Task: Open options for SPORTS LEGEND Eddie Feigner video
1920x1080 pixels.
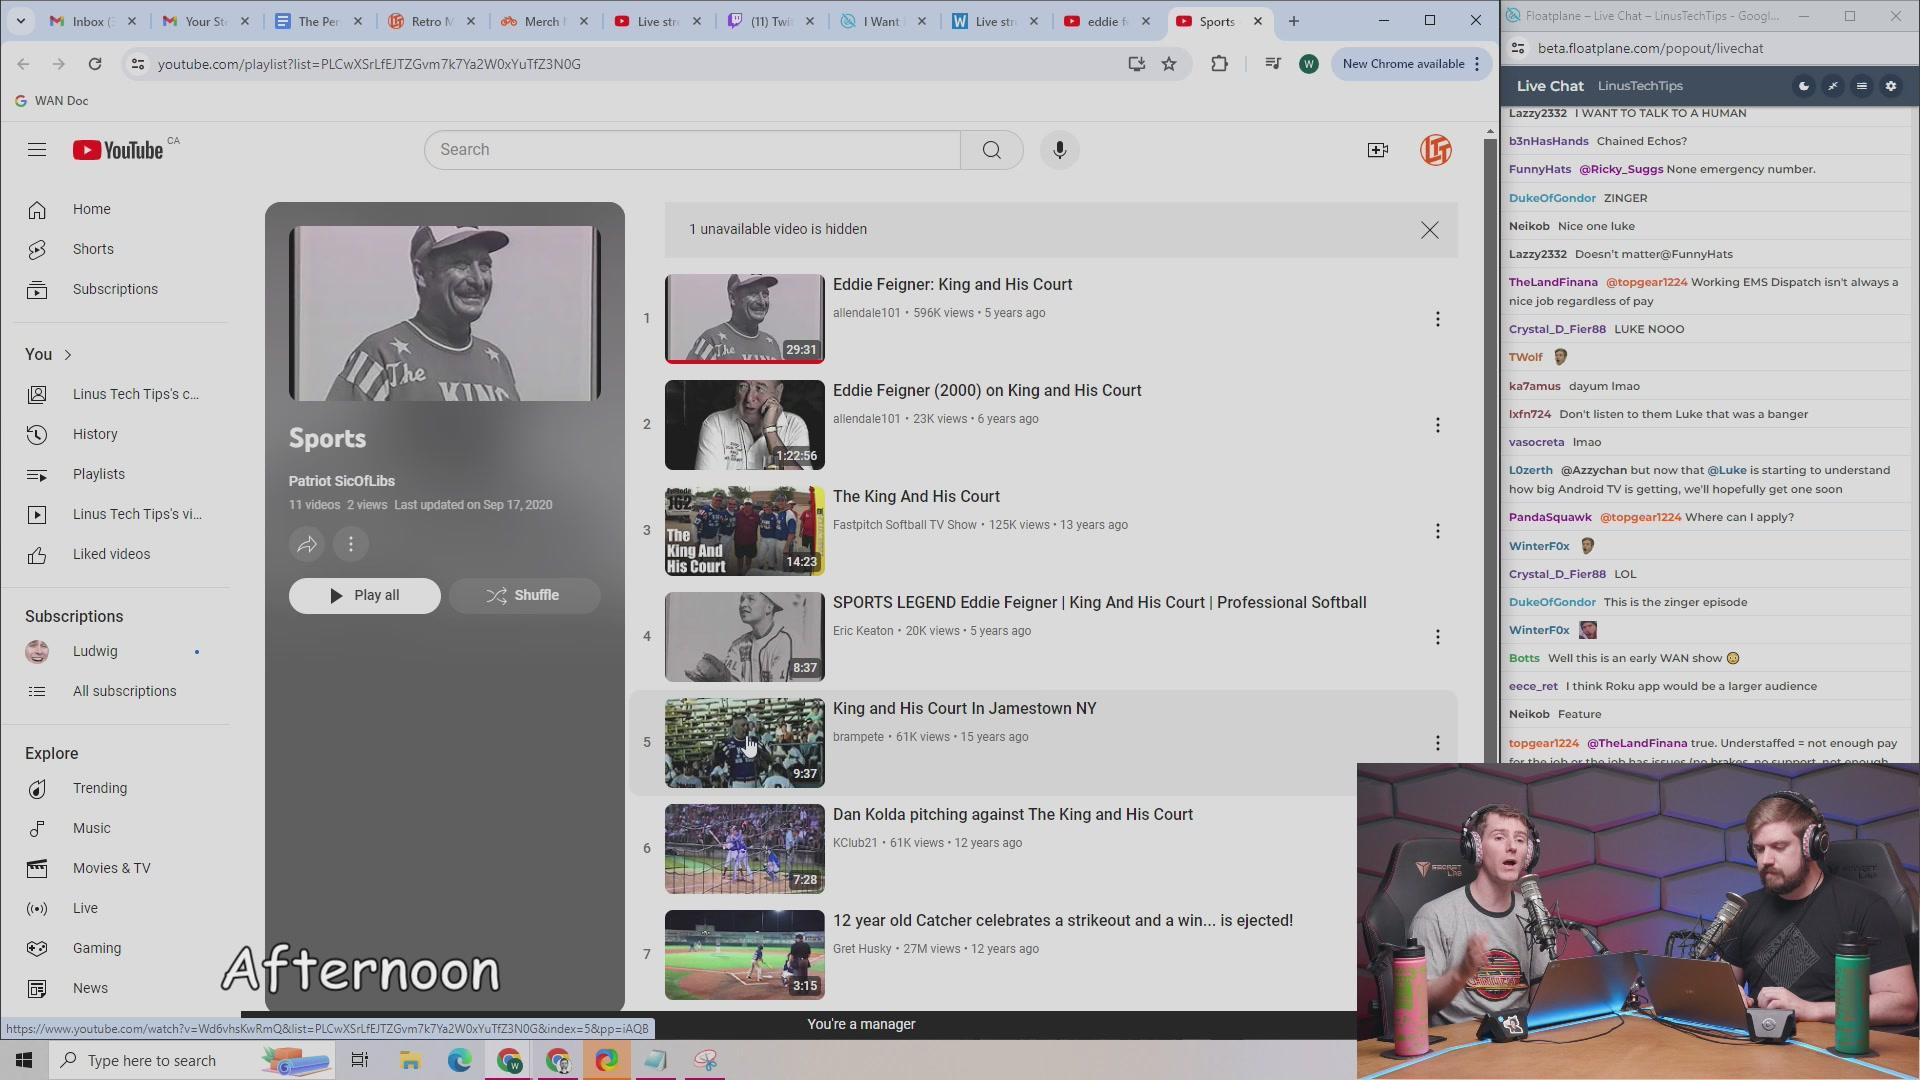Action: [x=1438, y=637]
